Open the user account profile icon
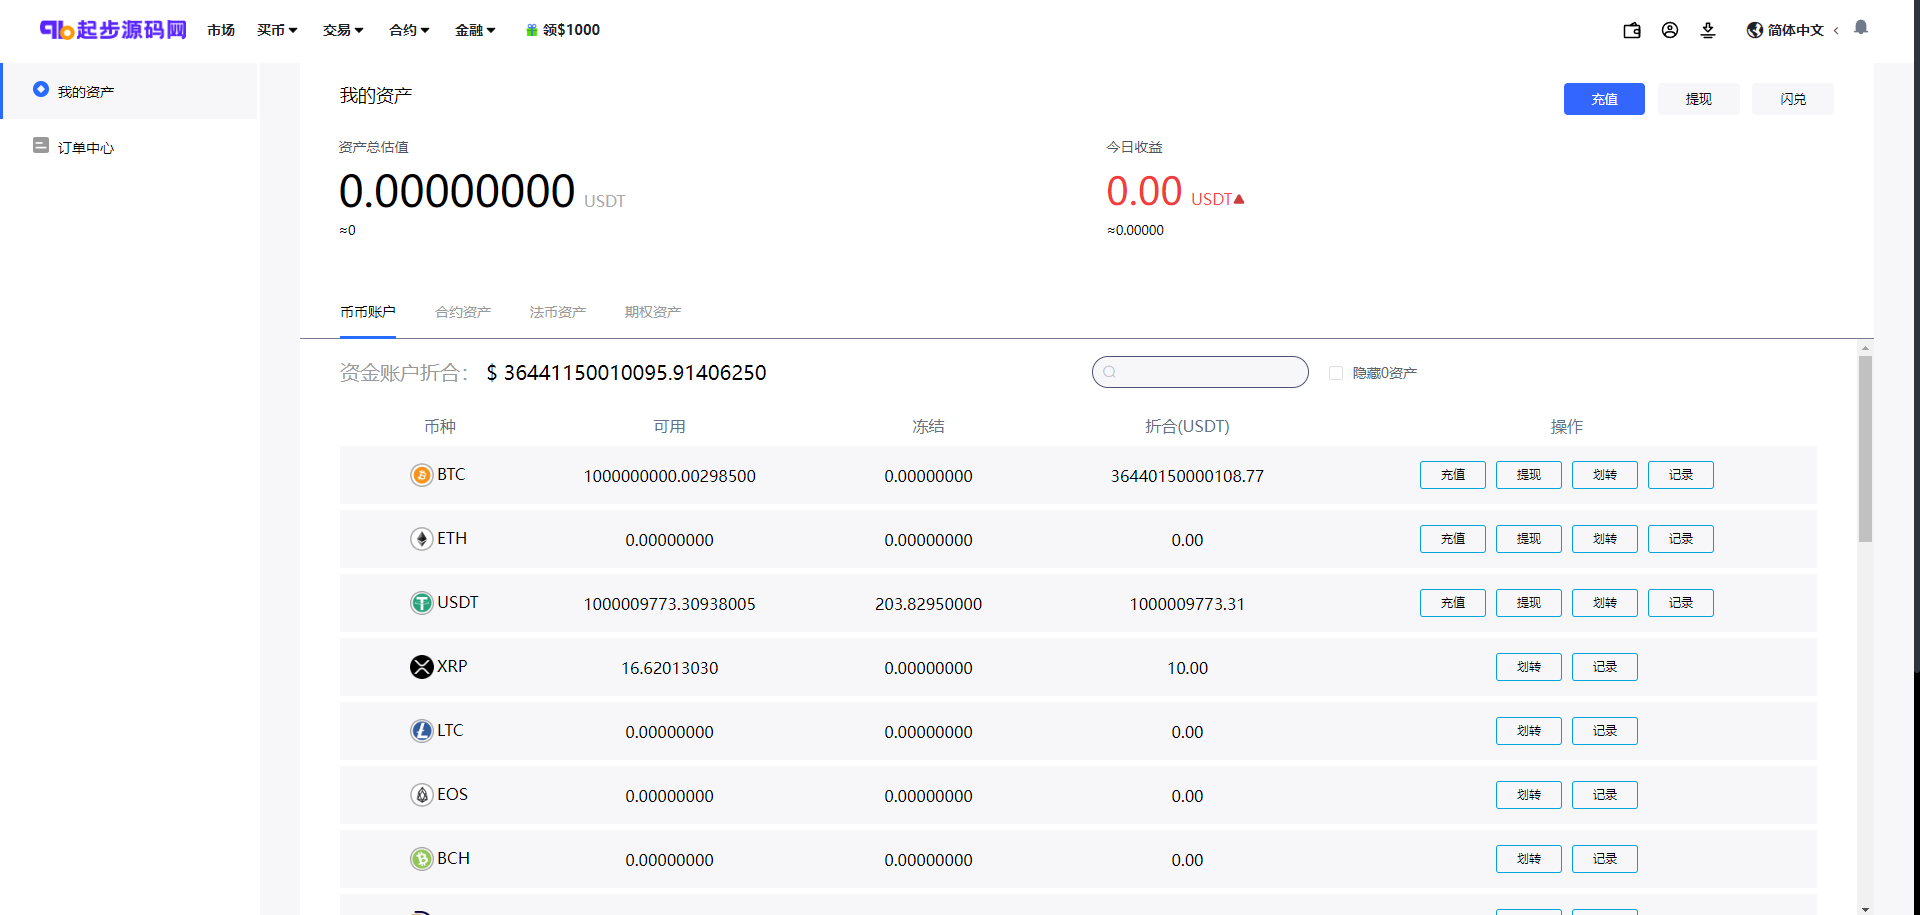 (1670, 30)
